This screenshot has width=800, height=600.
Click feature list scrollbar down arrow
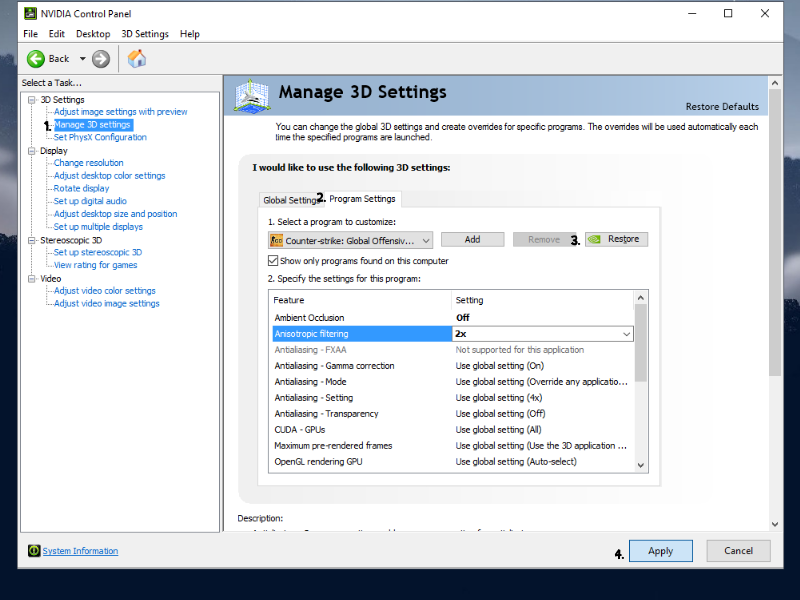(x=641, y=465)
